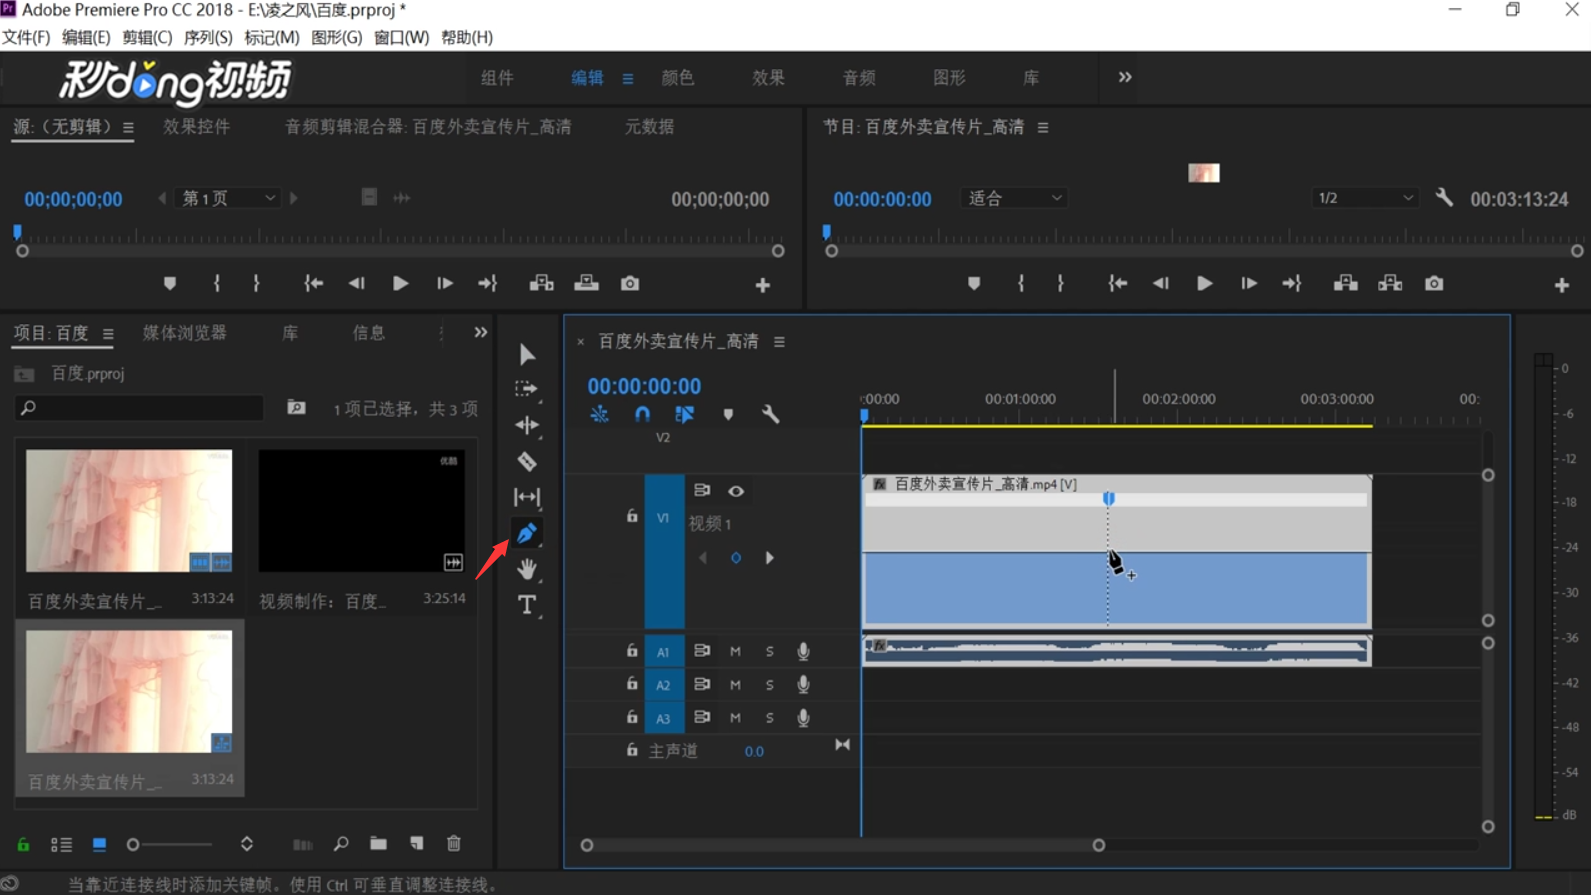Click Overwrite button in Source monitor

[x=587, y=284]
